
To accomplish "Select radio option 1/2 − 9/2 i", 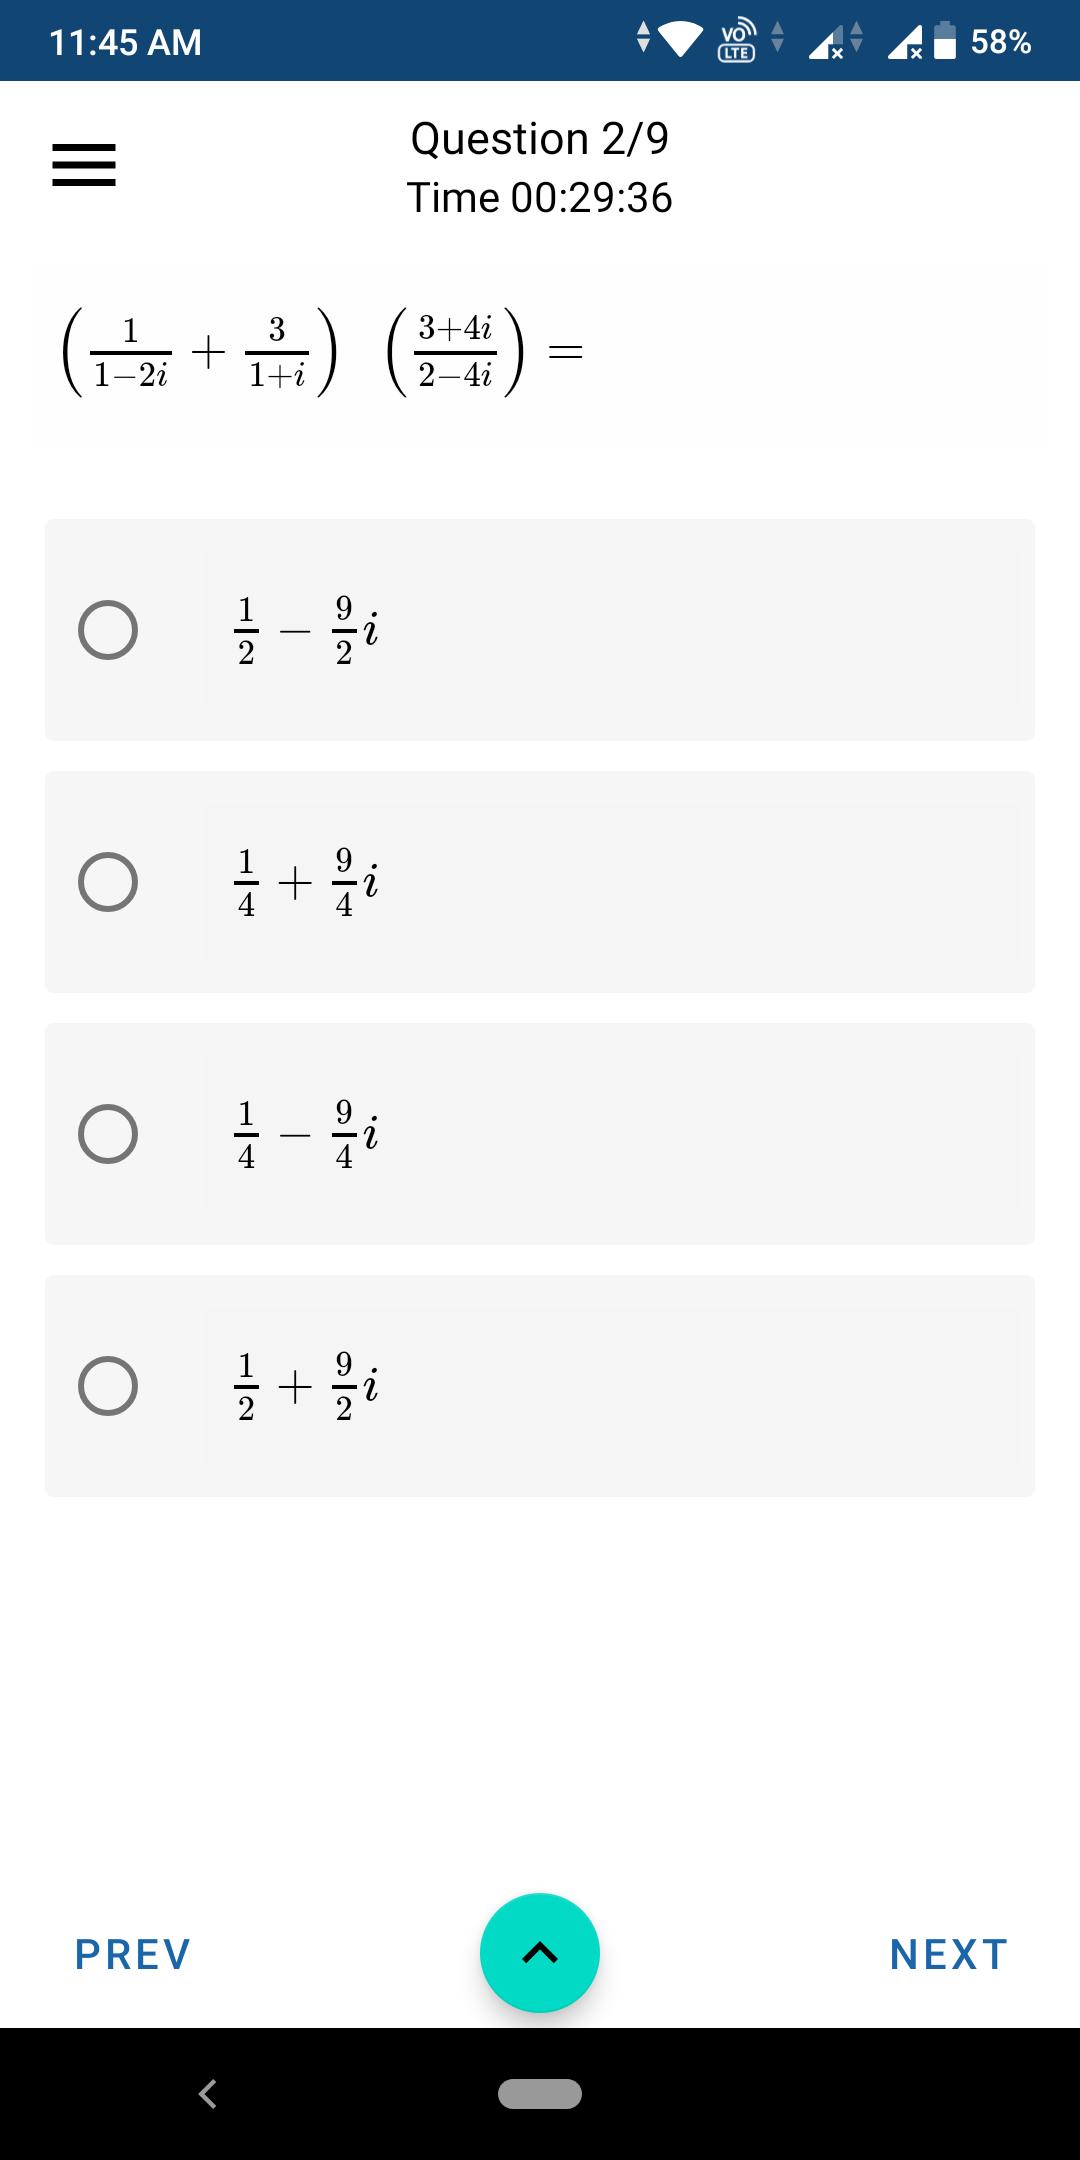I will [x=108, y=630].
